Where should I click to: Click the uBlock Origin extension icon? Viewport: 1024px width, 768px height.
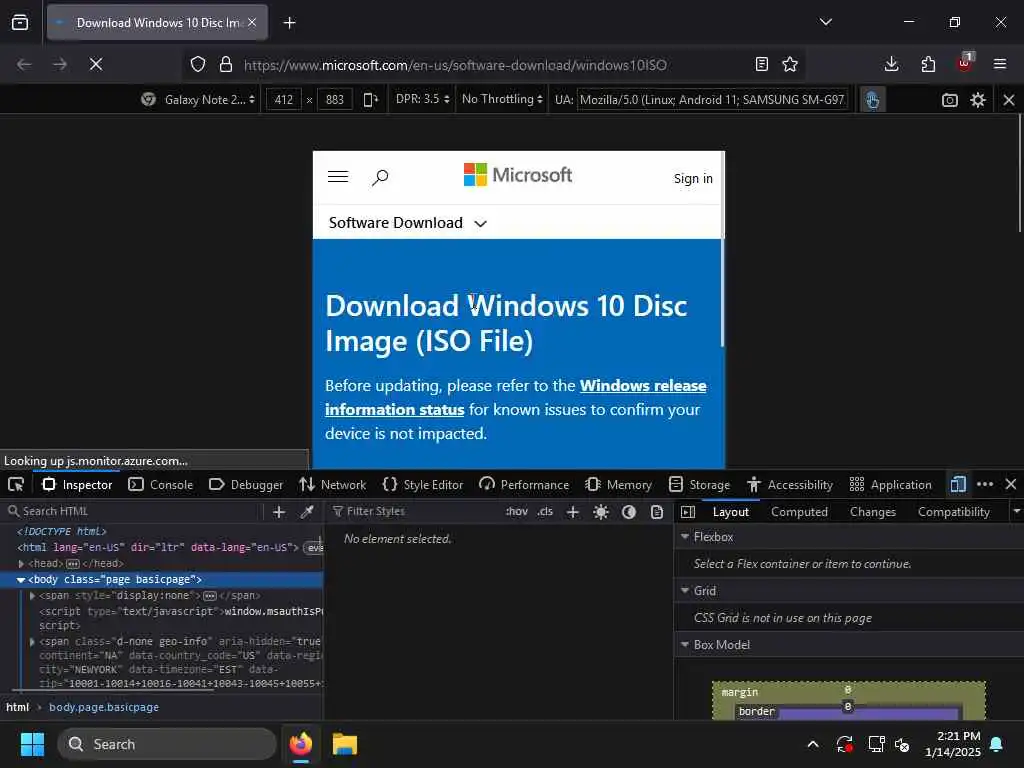965,63
